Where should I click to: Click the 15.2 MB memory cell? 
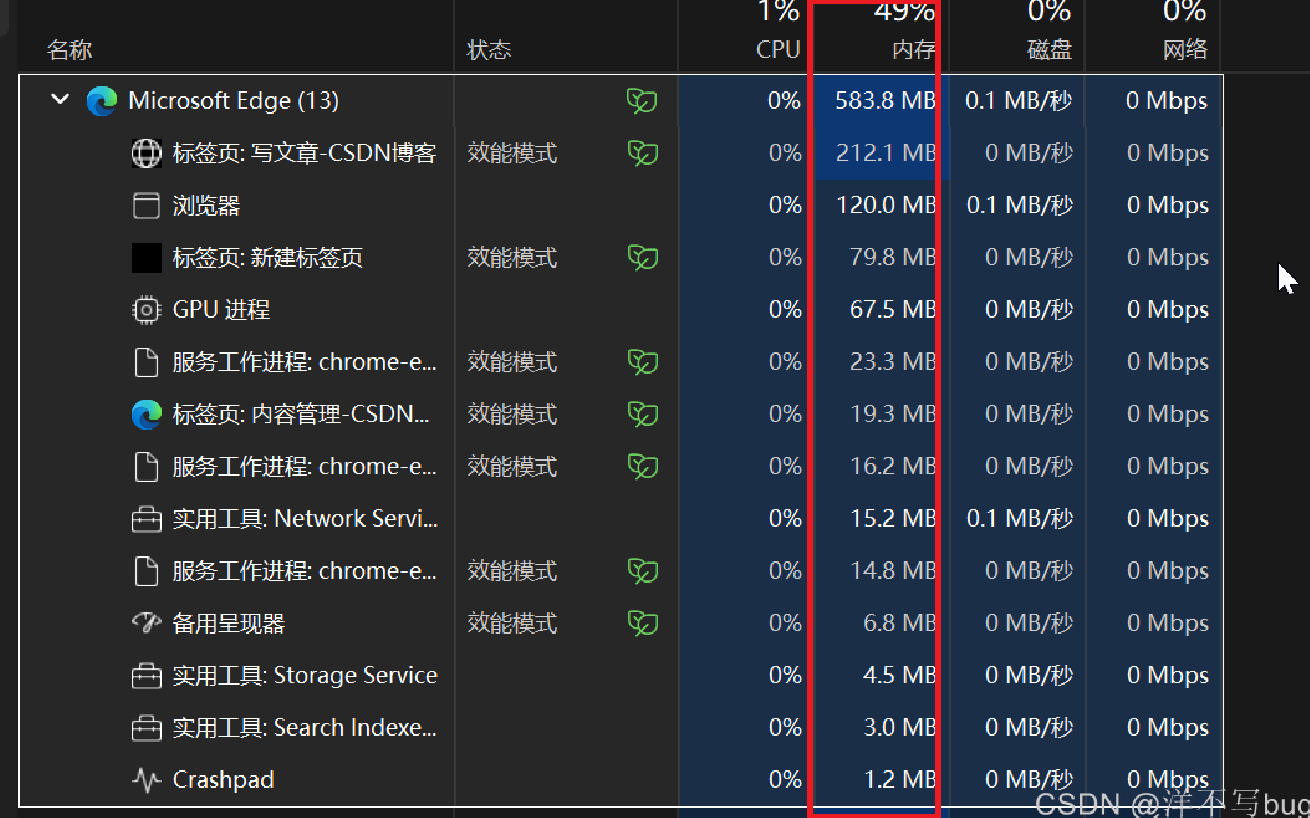coord(892,519)
